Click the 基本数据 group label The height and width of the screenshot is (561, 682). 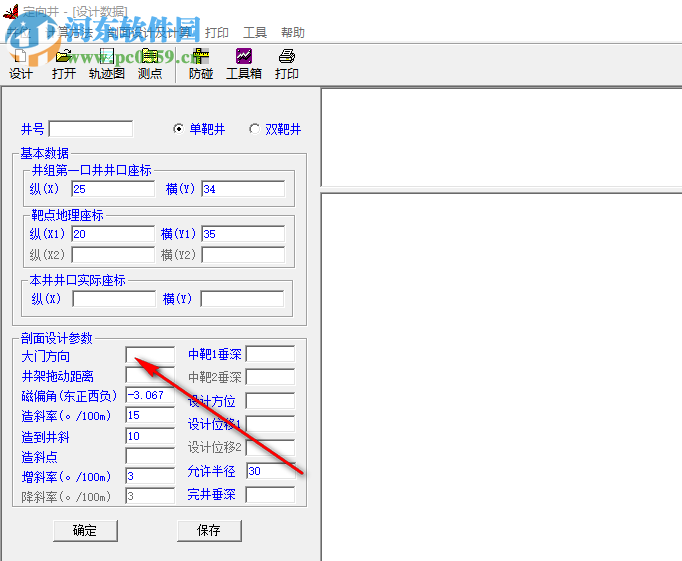coord(44,153)
